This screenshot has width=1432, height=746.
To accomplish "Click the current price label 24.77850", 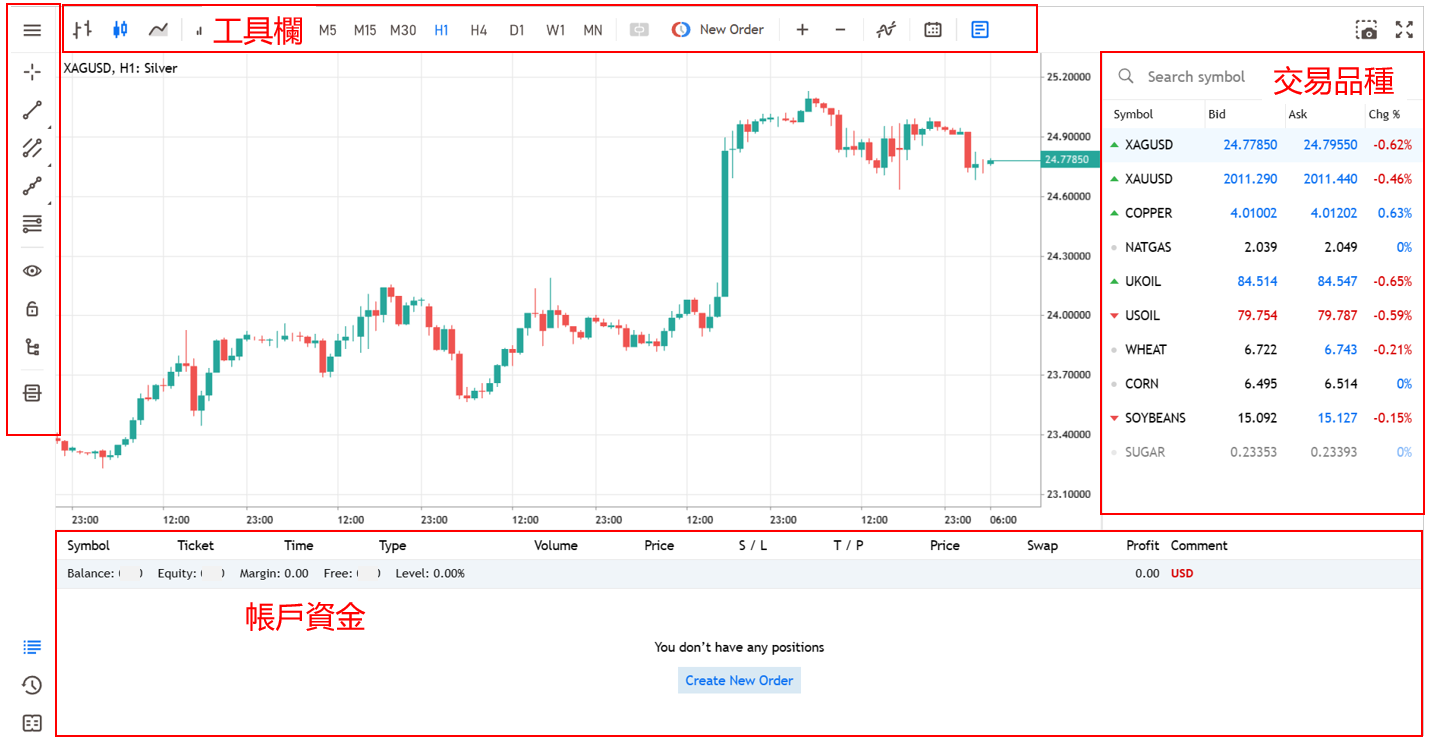I will coord(1071,159).
